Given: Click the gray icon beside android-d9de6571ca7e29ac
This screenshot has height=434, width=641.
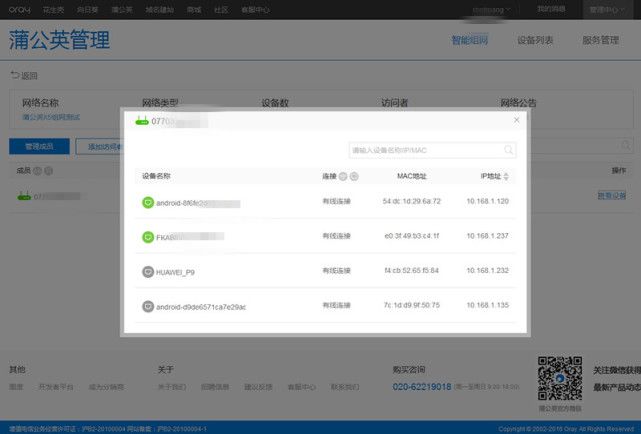Looking at the screenshot, I should point(147,306).
